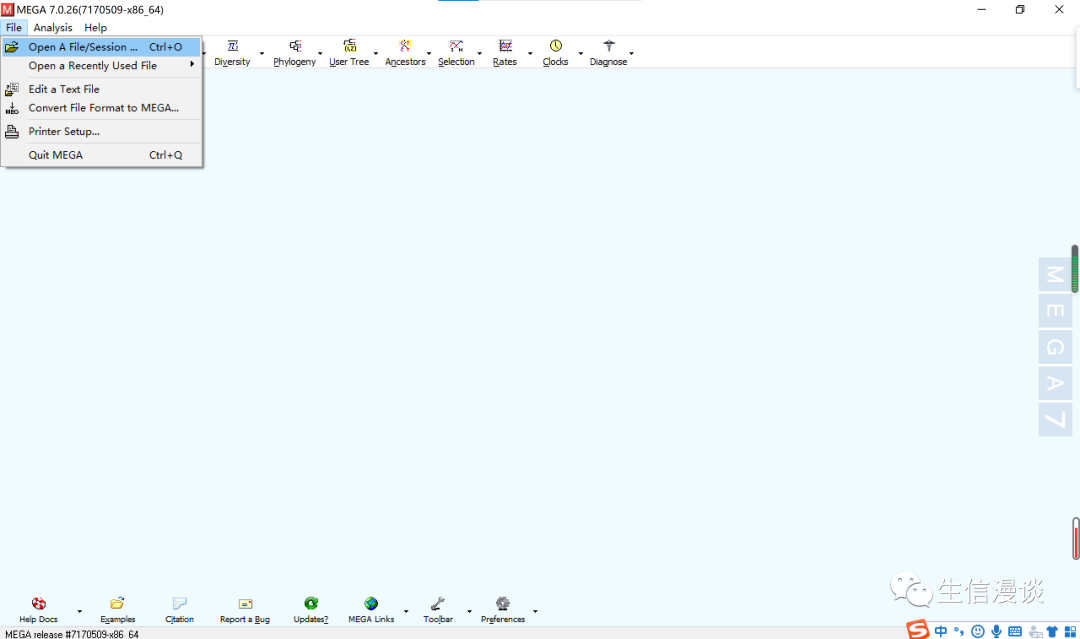The width and height of the screenshot is (1080, 639).
Task: Select the Clocks tool icon
Action: (555, 46)
